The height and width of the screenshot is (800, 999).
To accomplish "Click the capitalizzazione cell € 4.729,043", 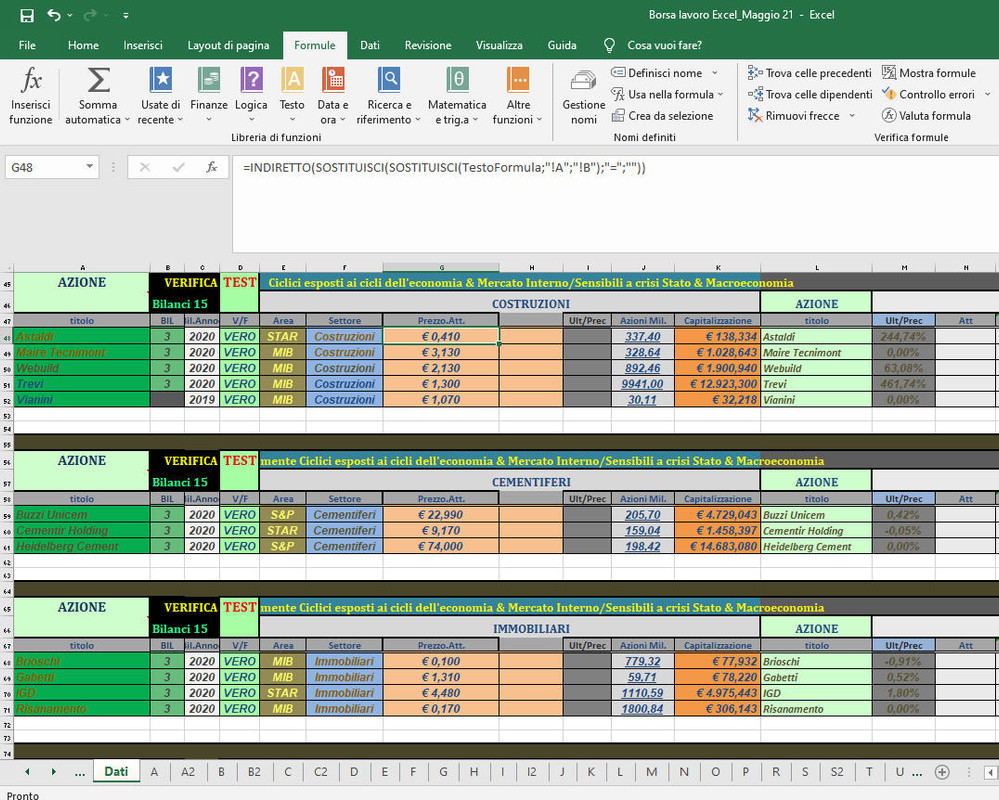I will click(x=717, y=515).
